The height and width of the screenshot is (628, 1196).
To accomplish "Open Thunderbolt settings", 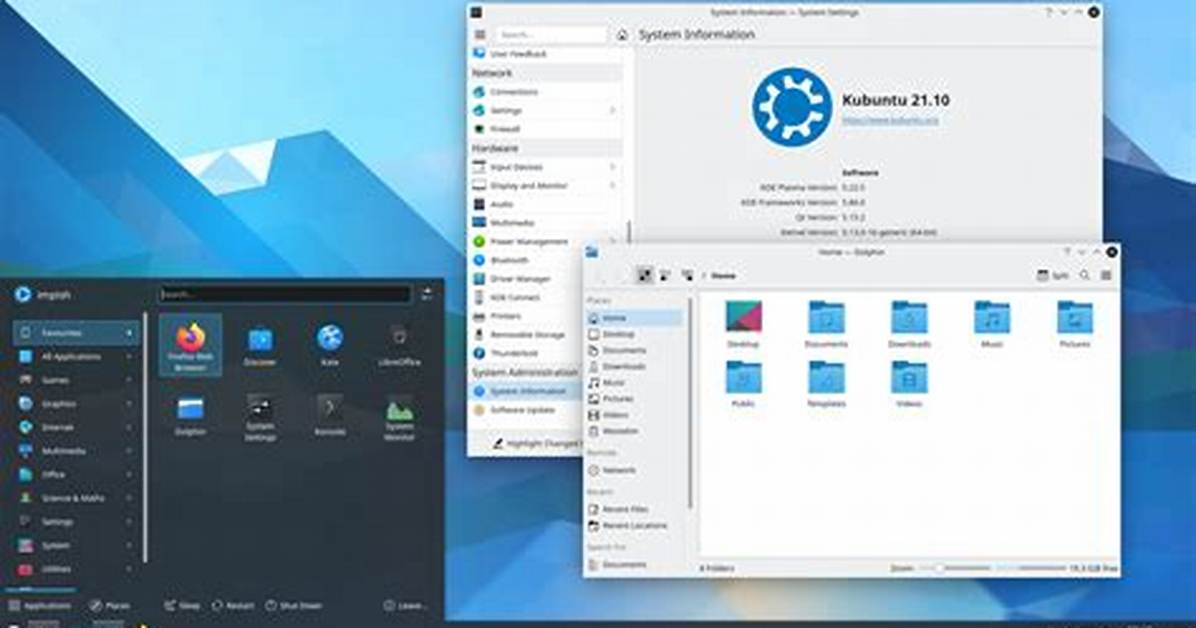I will (x=526, y=353).
